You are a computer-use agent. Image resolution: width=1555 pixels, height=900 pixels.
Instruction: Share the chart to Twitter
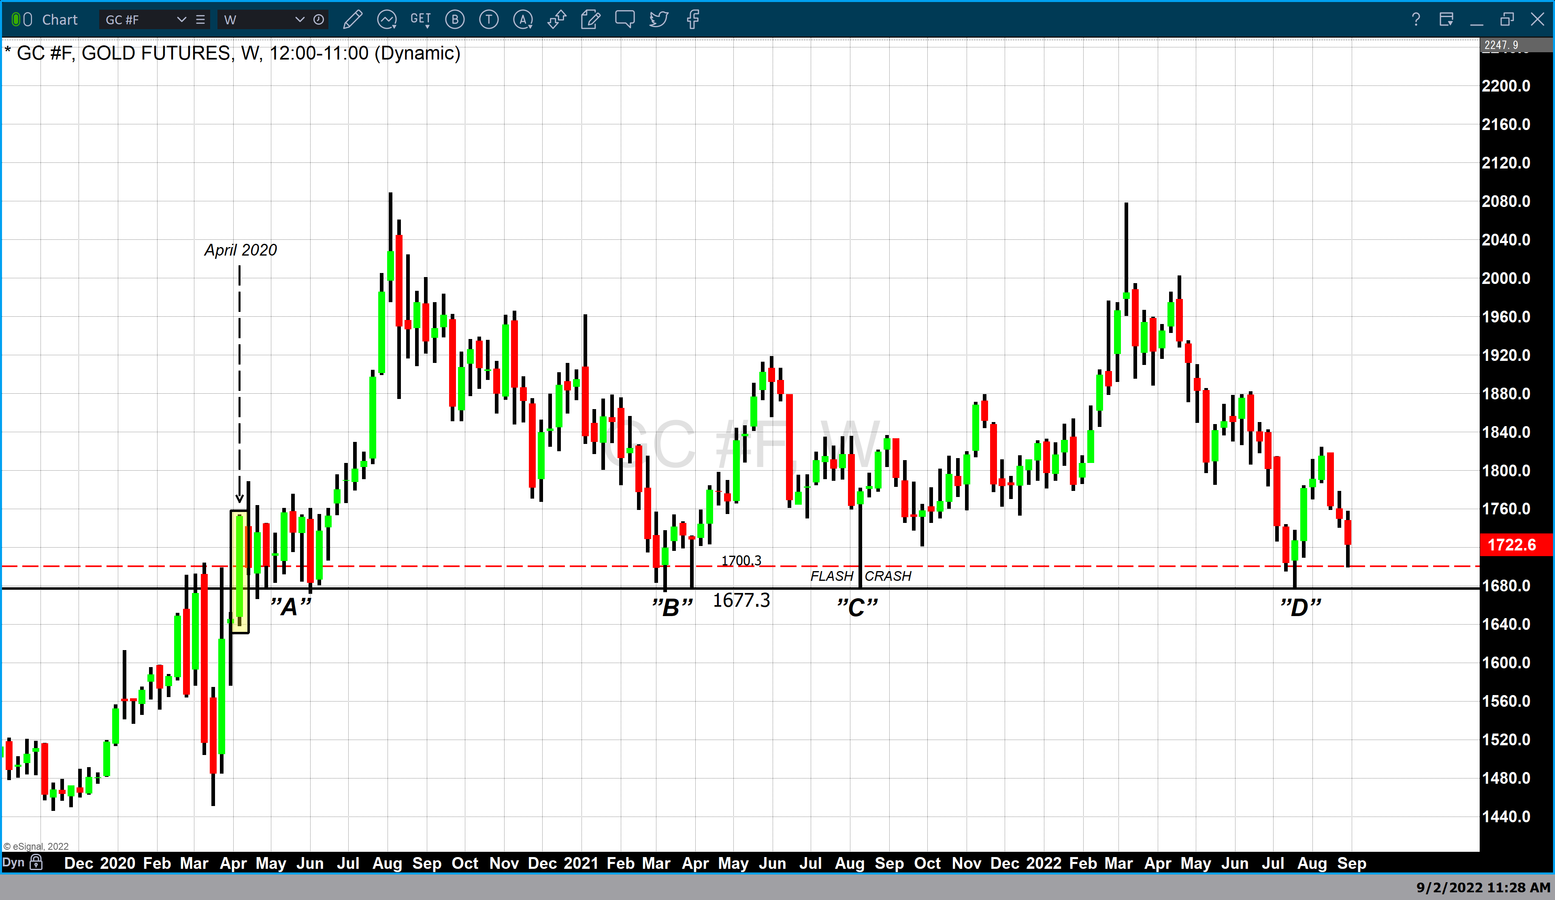[x=659, y=19]
